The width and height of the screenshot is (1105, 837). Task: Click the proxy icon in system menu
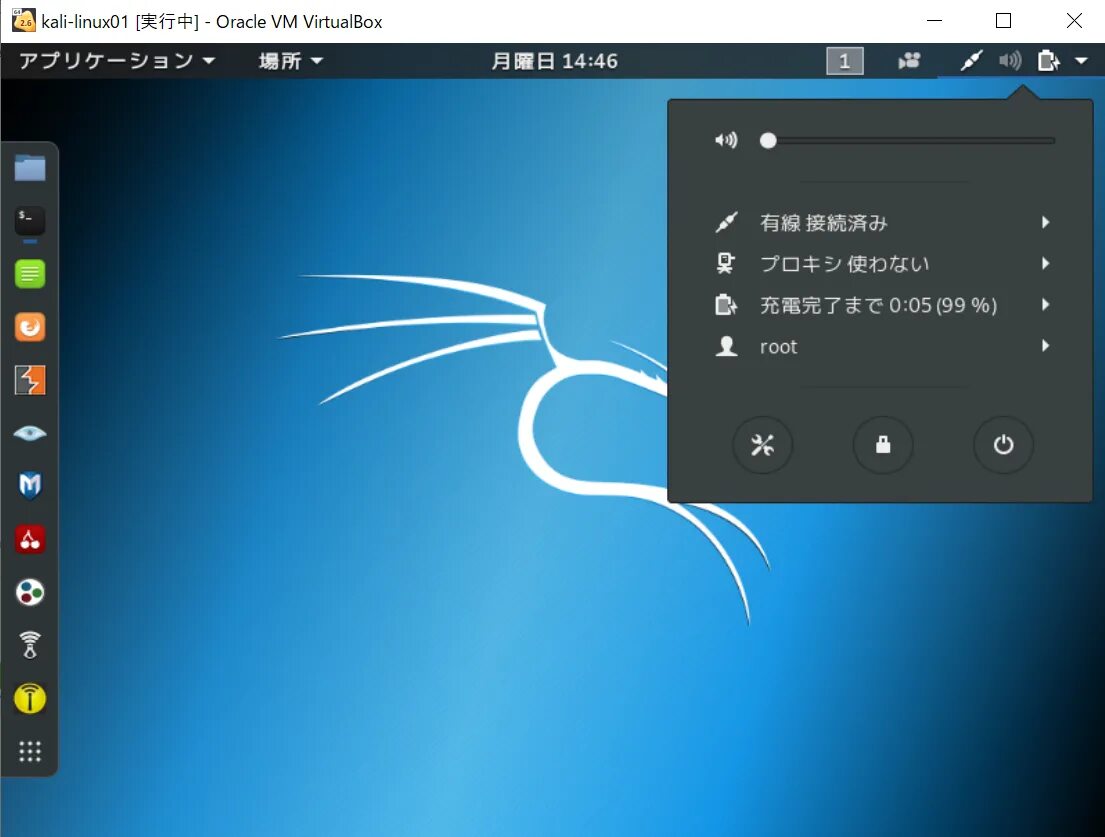pyautogui.click(x=726, y=264)
